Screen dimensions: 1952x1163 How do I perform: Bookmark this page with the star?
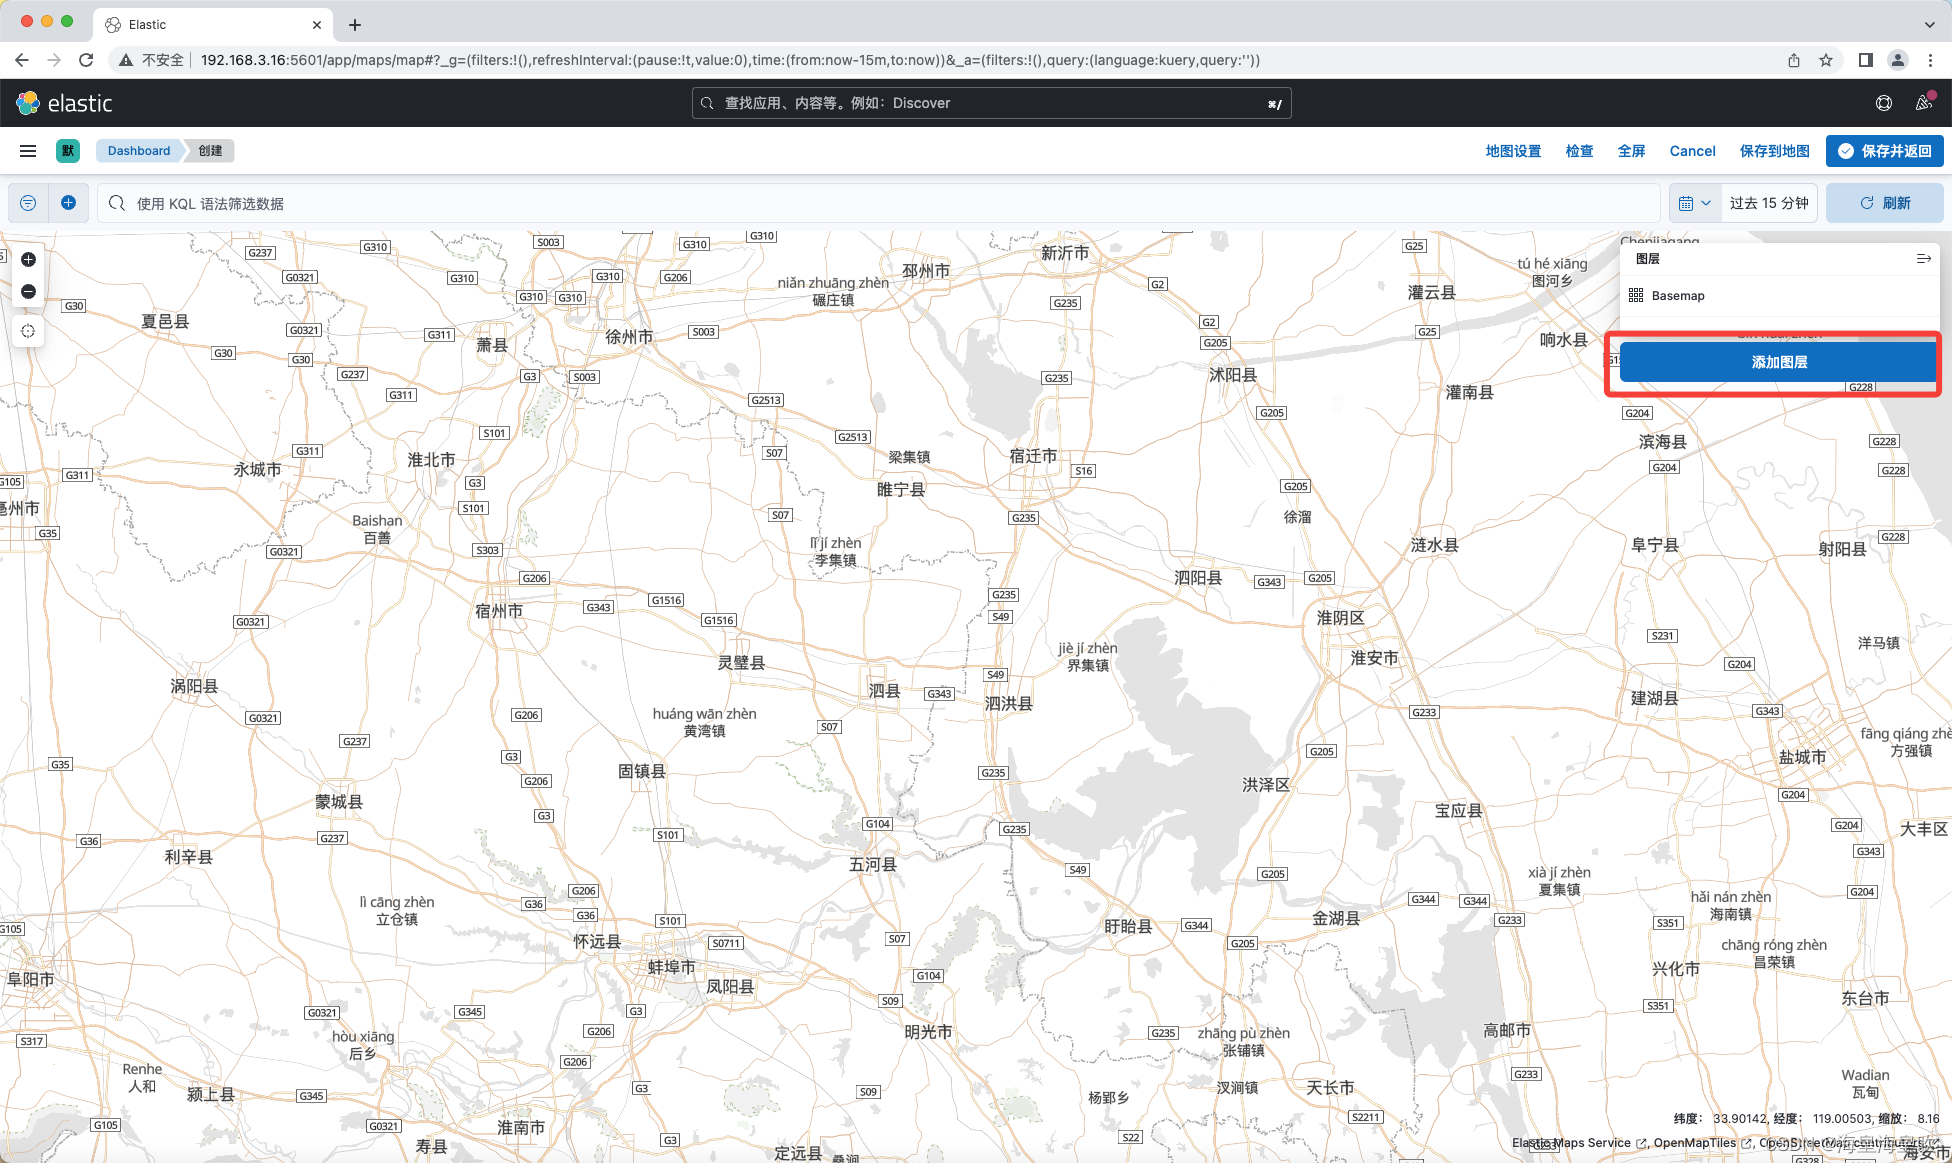click(x=1826, y=60)
